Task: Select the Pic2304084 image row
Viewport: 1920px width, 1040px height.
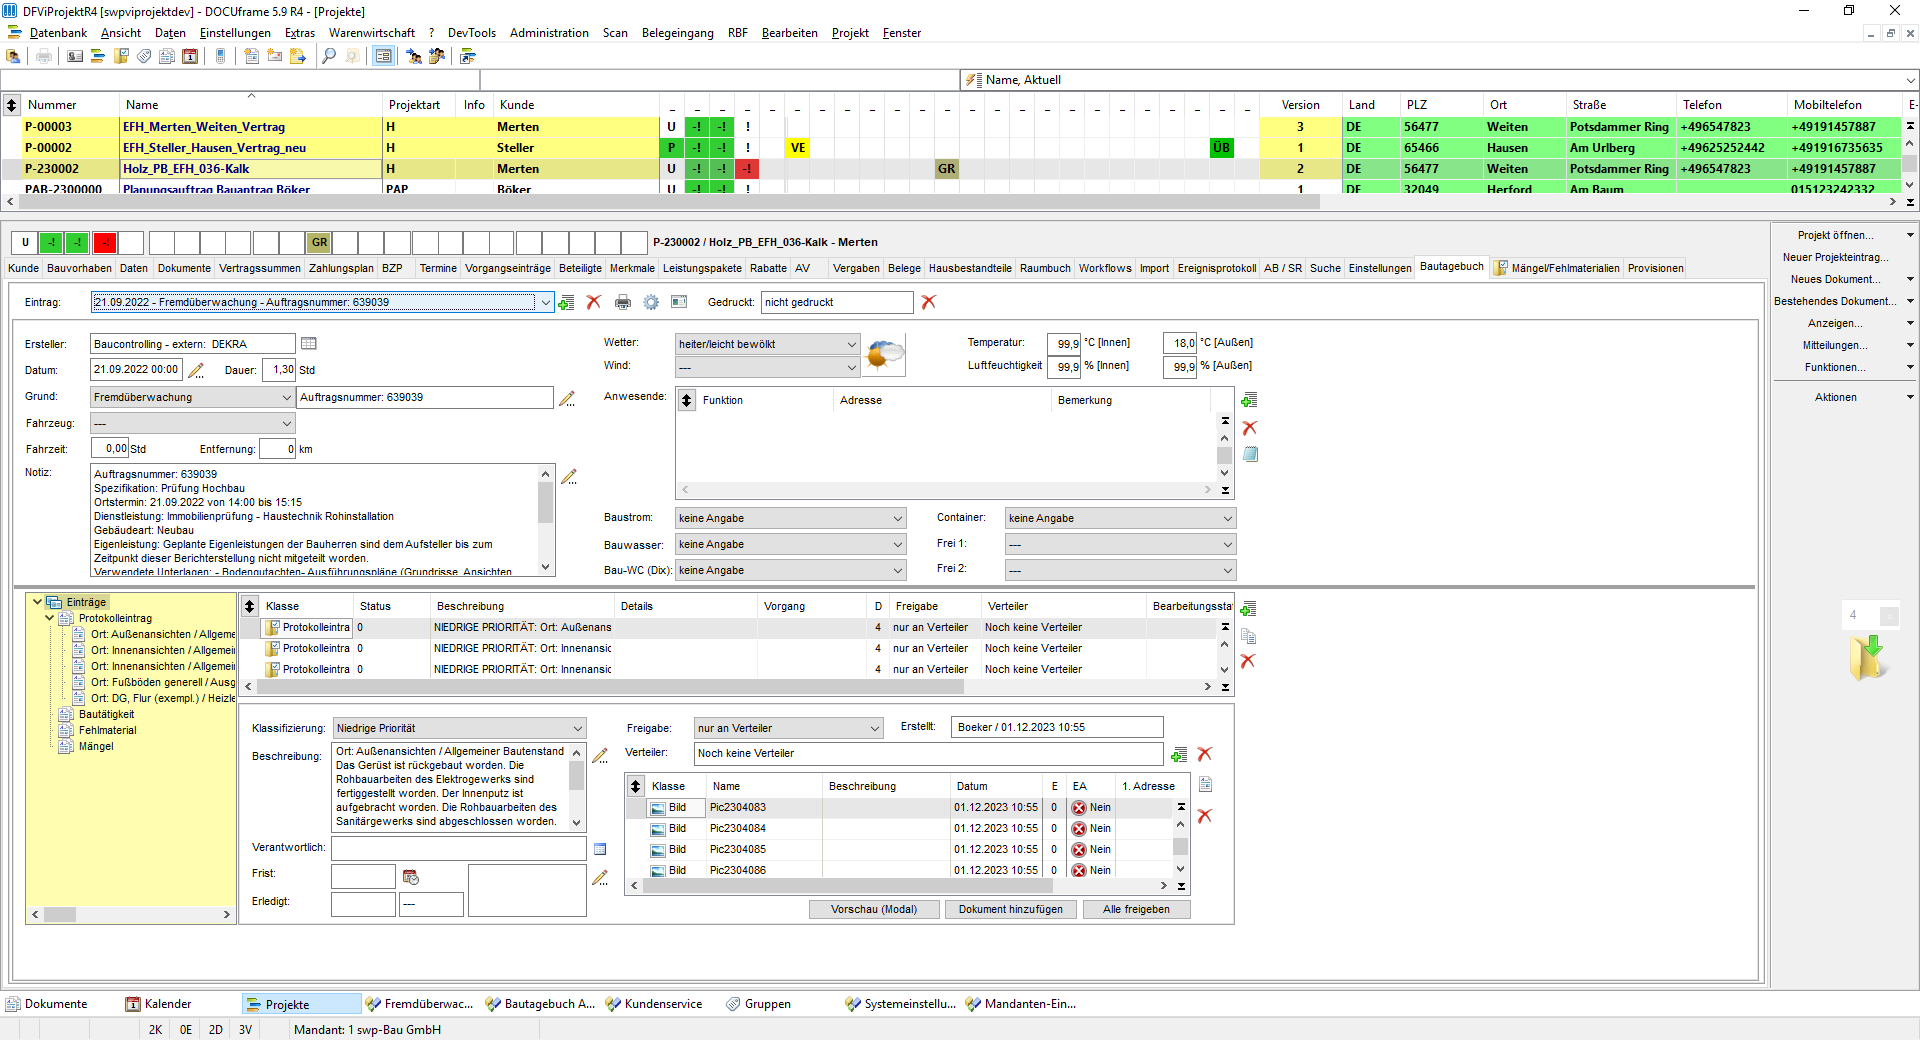Action: [x=738, y=828]
